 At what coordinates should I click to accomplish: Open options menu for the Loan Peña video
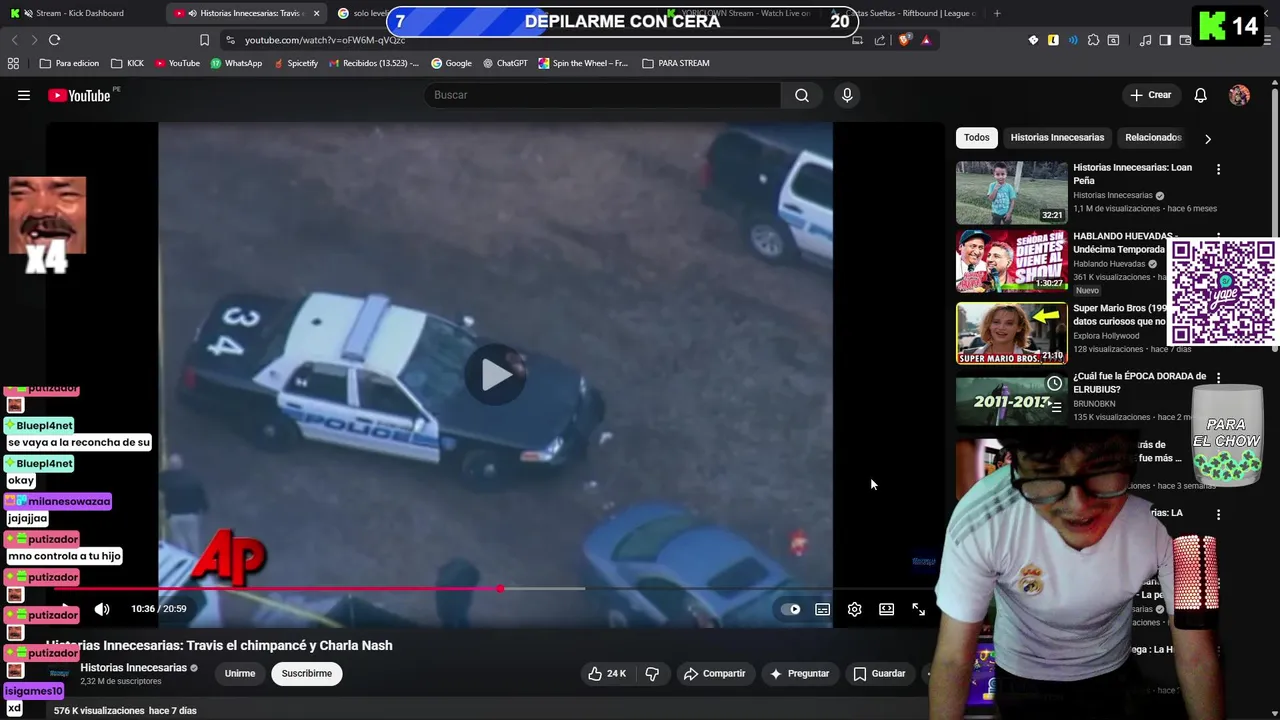(1218, 170)
